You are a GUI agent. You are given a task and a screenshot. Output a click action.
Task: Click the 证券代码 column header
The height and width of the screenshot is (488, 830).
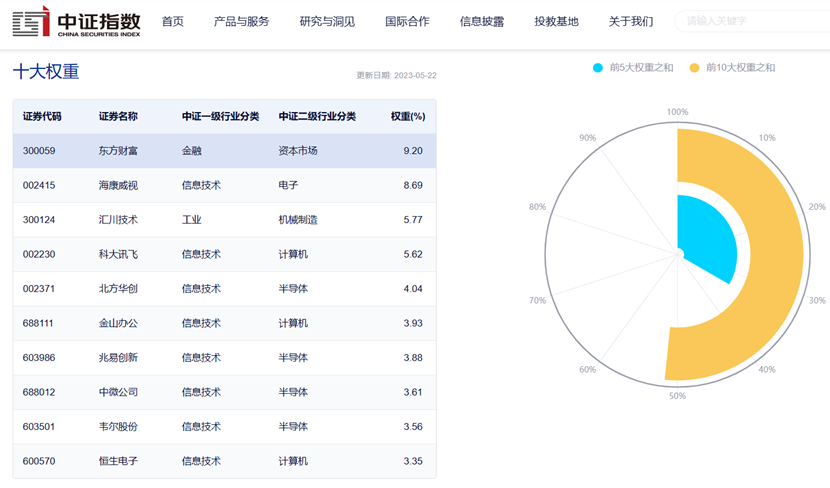[42, 116]
